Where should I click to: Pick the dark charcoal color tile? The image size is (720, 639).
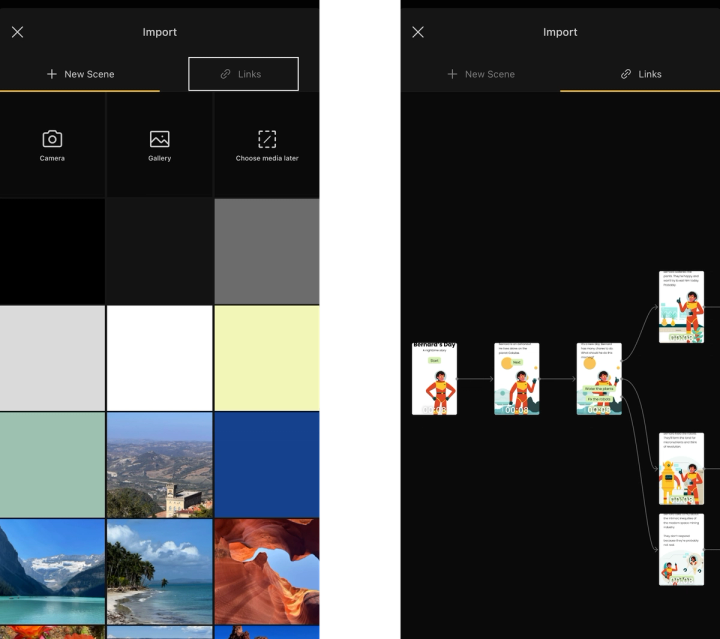(159, 251)
